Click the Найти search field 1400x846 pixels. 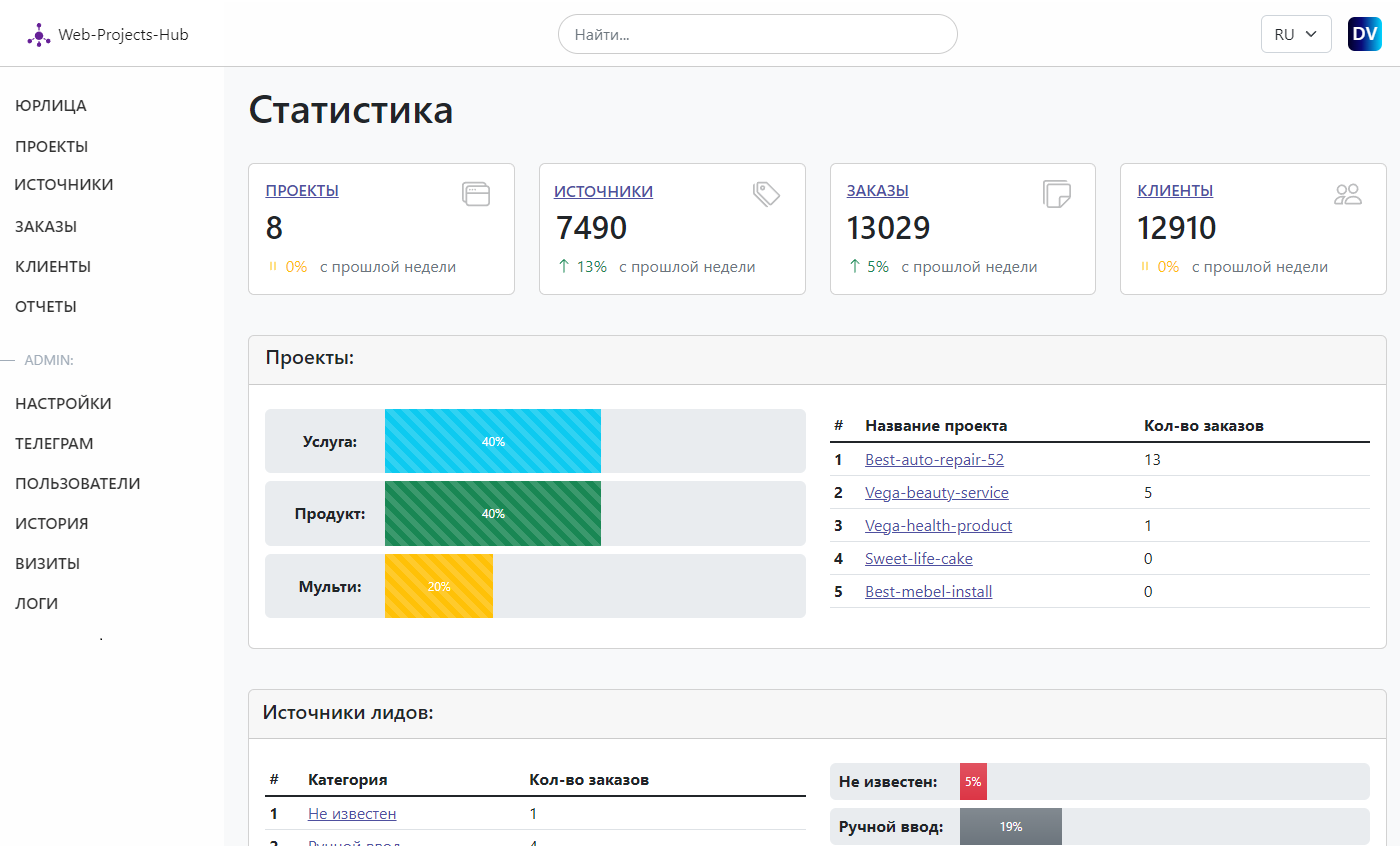pos(757,33)
